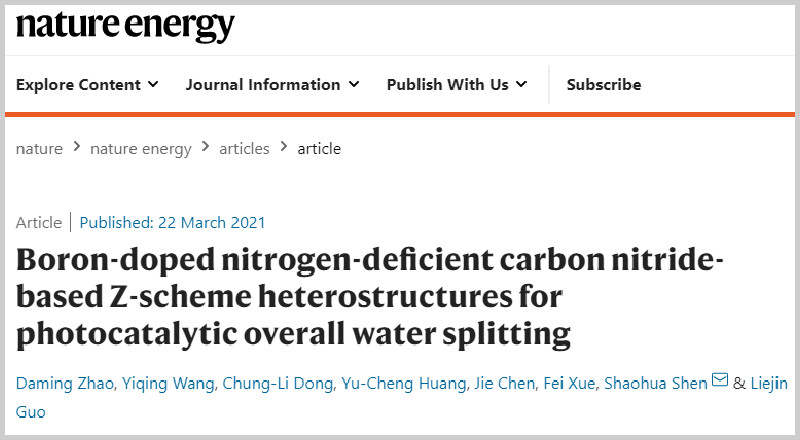
Task: Click Published: 22 March 2021 link
Action: coord(172,223)
